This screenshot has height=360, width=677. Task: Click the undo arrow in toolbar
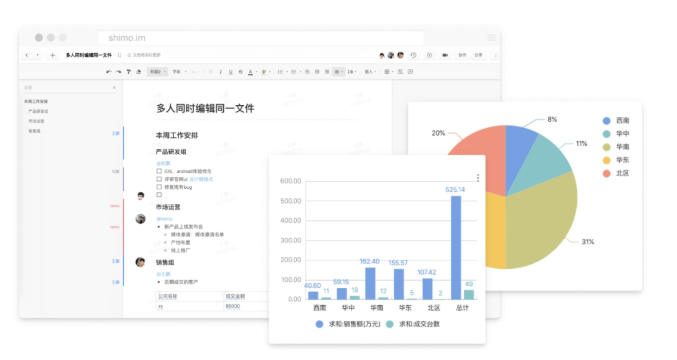click(108, 72)
